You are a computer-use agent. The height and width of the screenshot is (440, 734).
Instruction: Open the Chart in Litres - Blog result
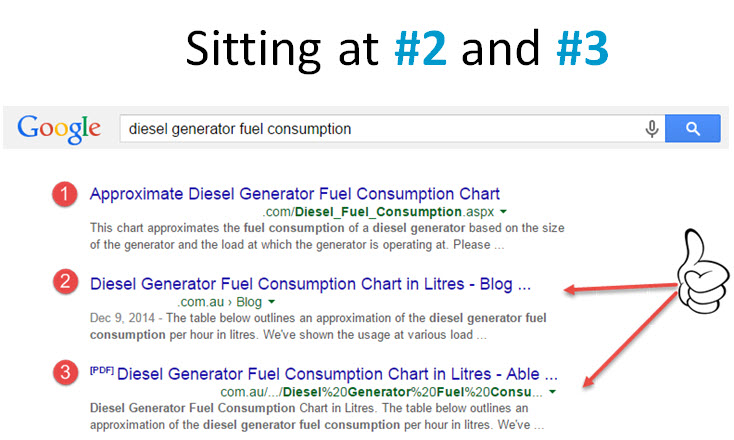310,283
